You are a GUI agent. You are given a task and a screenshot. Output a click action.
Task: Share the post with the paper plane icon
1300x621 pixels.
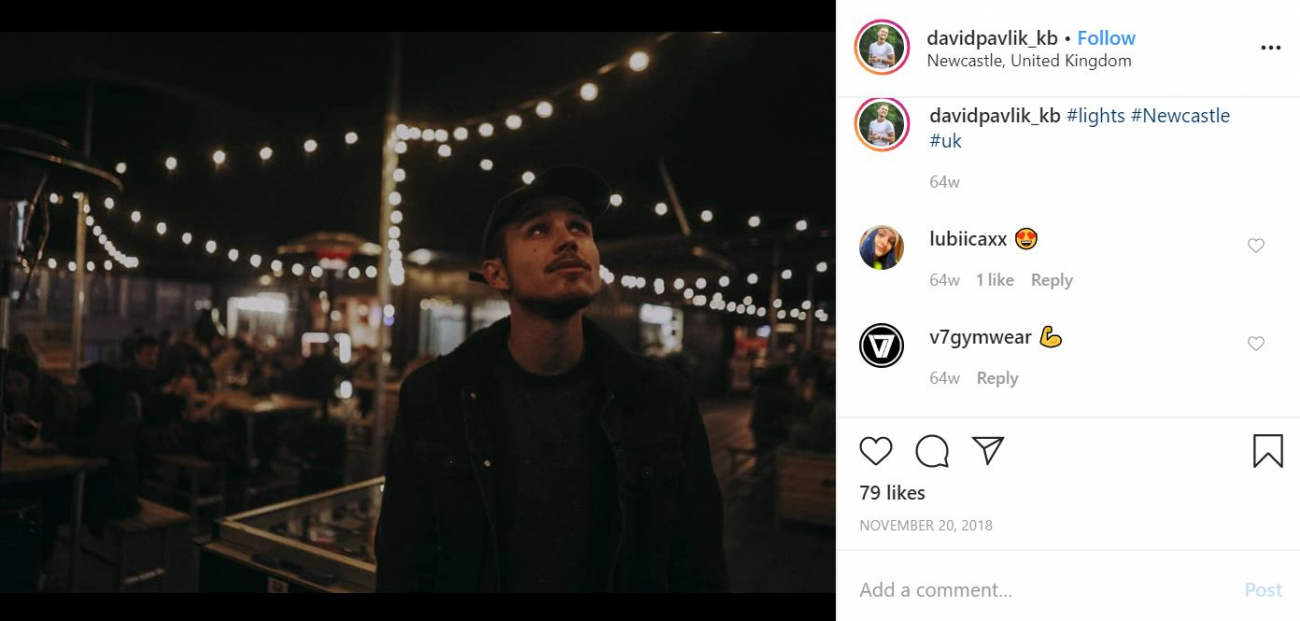988,450
